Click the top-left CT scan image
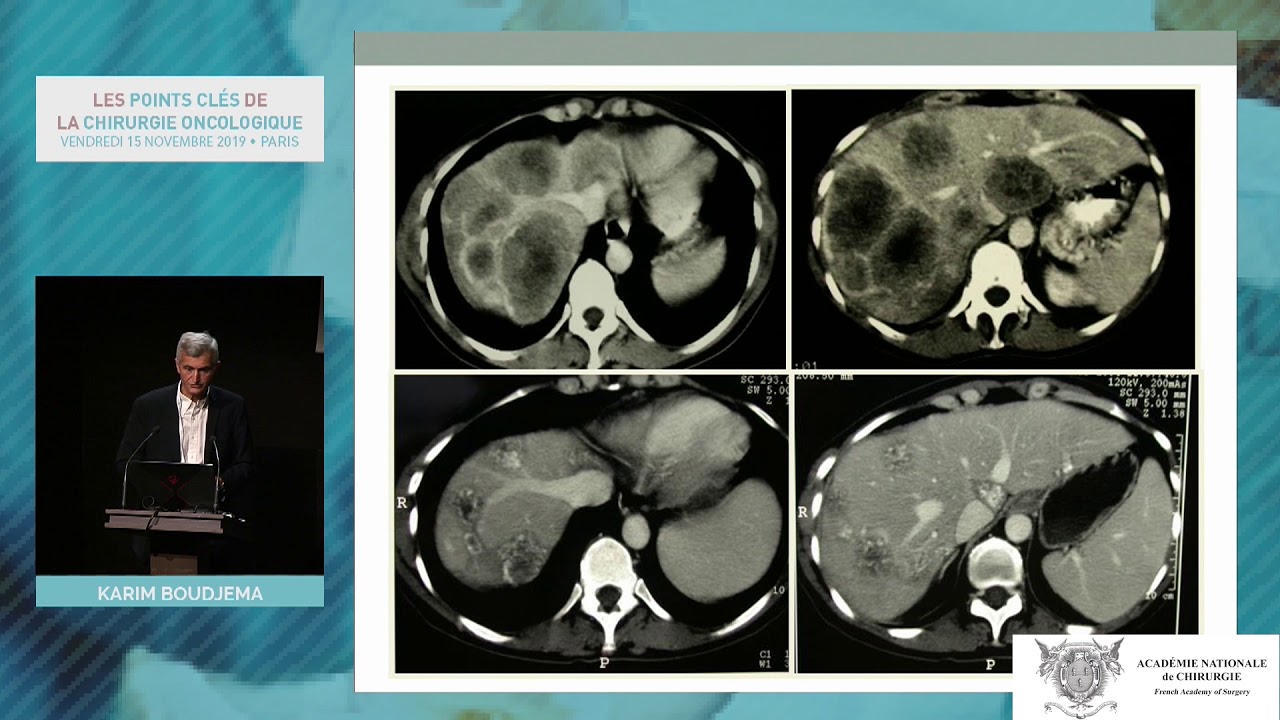 [590, 229]
